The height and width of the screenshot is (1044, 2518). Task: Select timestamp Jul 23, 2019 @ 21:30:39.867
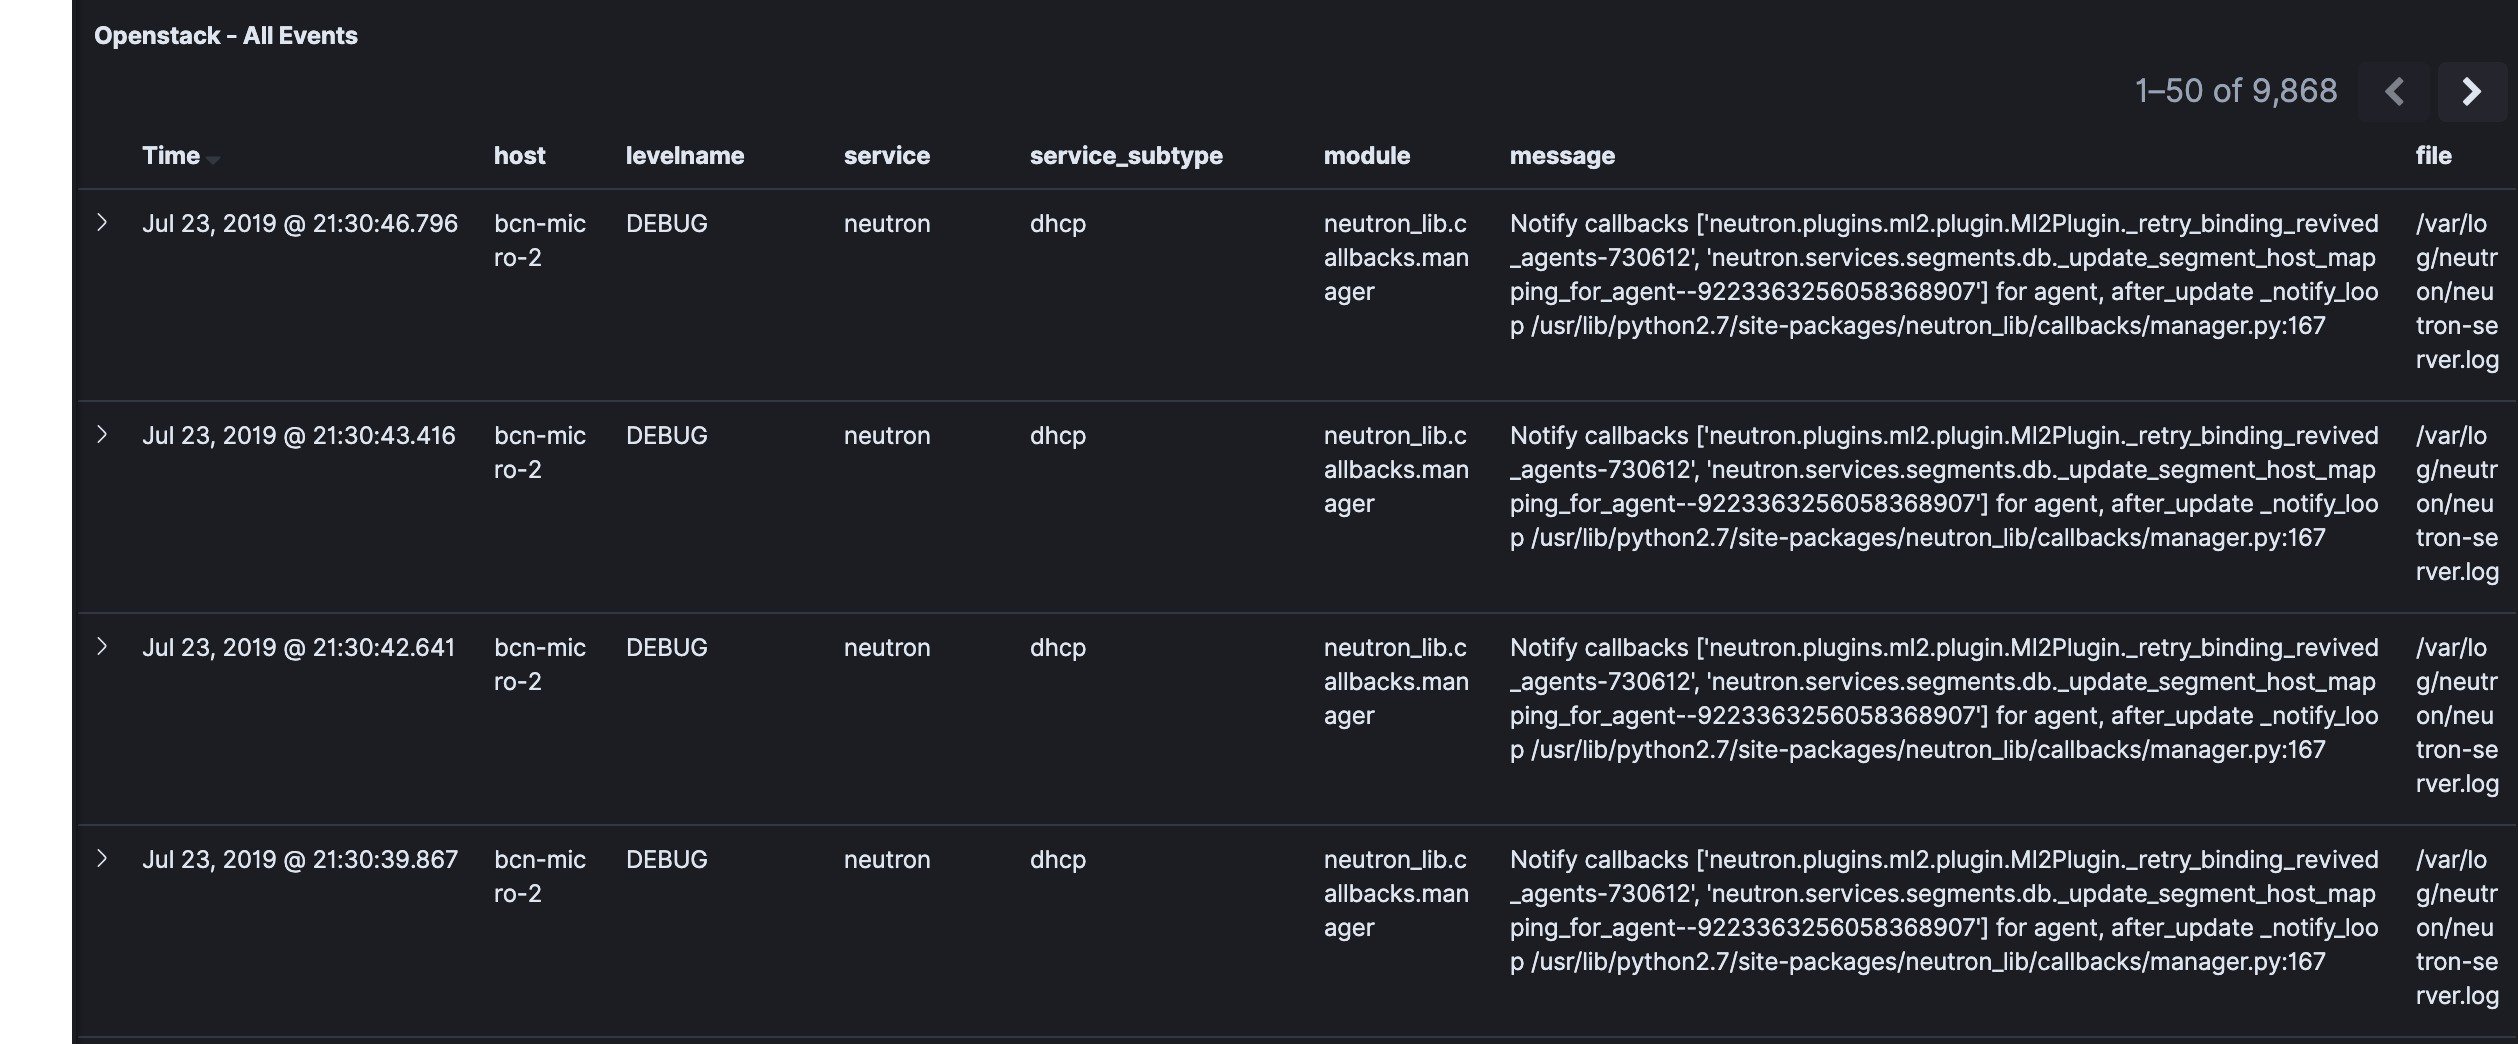click(300, 859)
